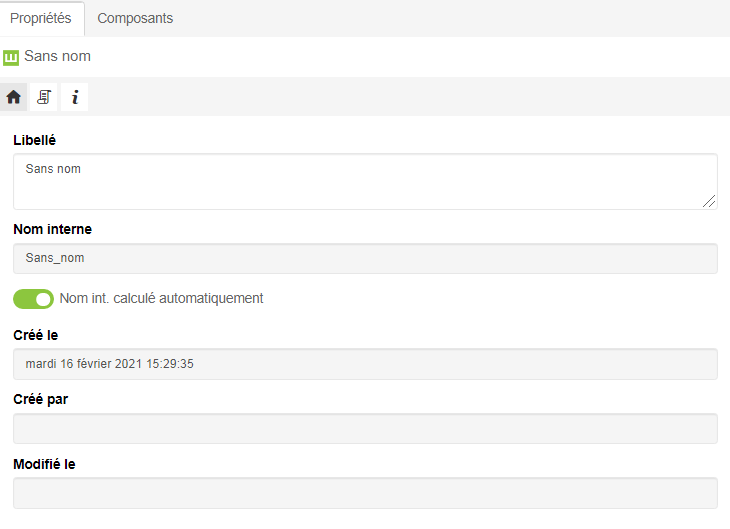
Task: Click the 'Sans nom' title text
Action: pyautogui.click(x=57, y=57)
